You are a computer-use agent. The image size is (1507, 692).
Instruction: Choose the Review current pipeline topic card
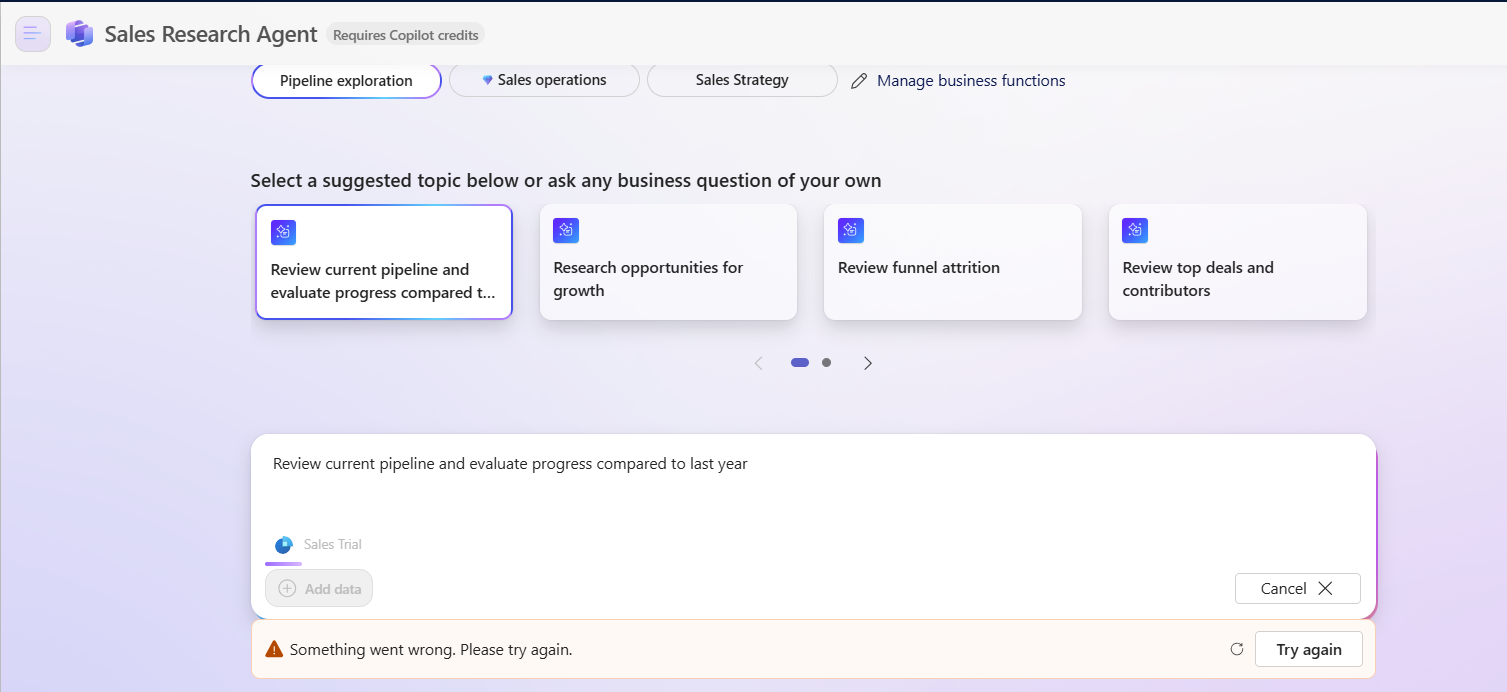pos(384,262)
